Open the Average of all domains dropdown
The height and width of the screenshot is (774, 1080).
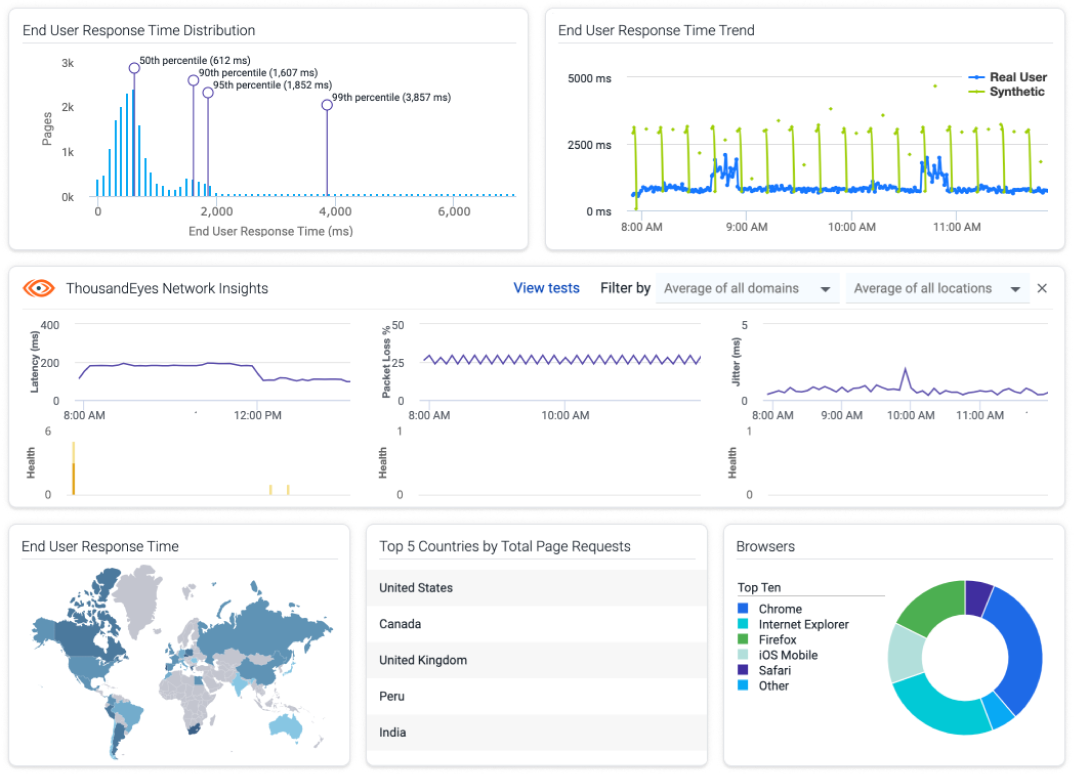coord(747,288)
